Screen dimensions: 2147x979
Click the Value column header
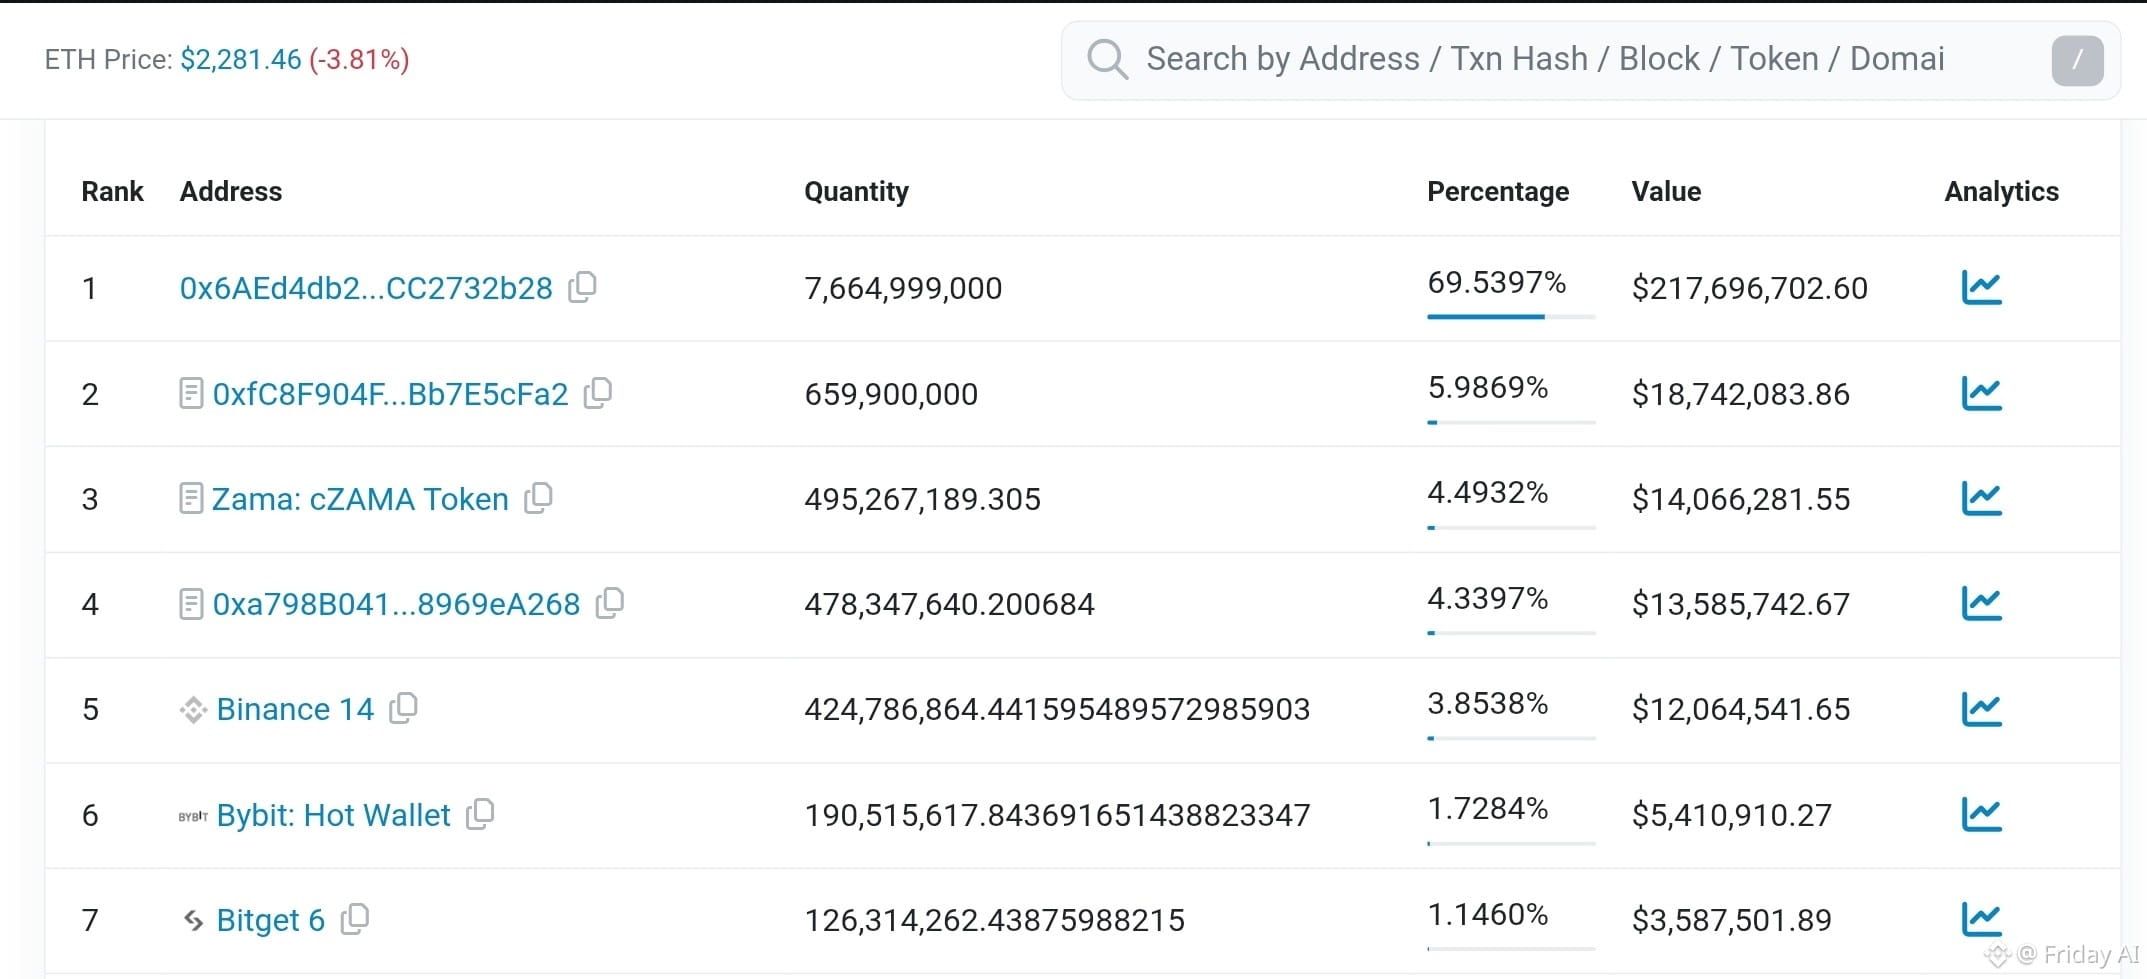(x=1666, y=191)
